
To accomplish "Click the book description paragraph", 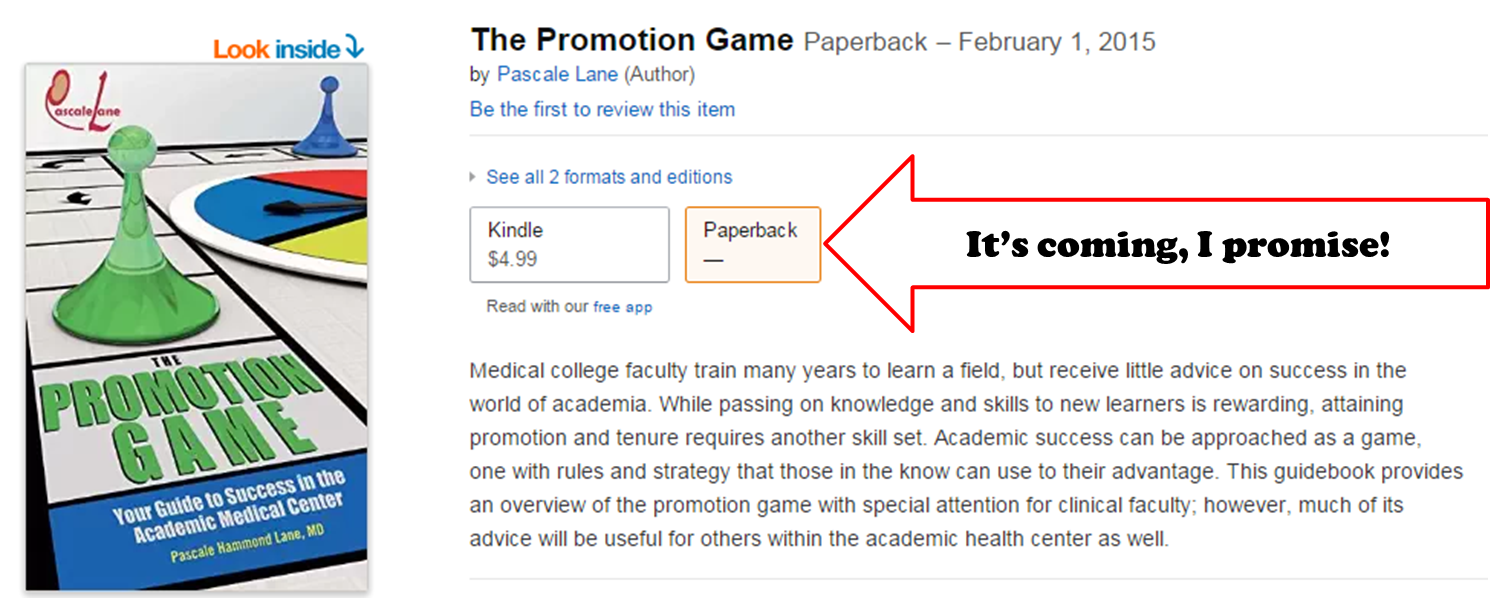I will pos(966,455).
